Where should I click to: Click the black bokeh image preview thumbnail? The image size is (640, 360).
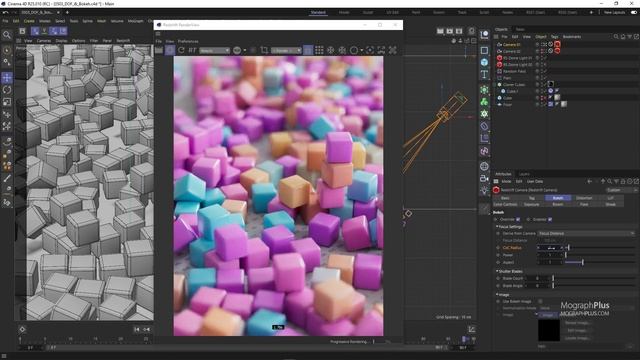coord(549,330)
